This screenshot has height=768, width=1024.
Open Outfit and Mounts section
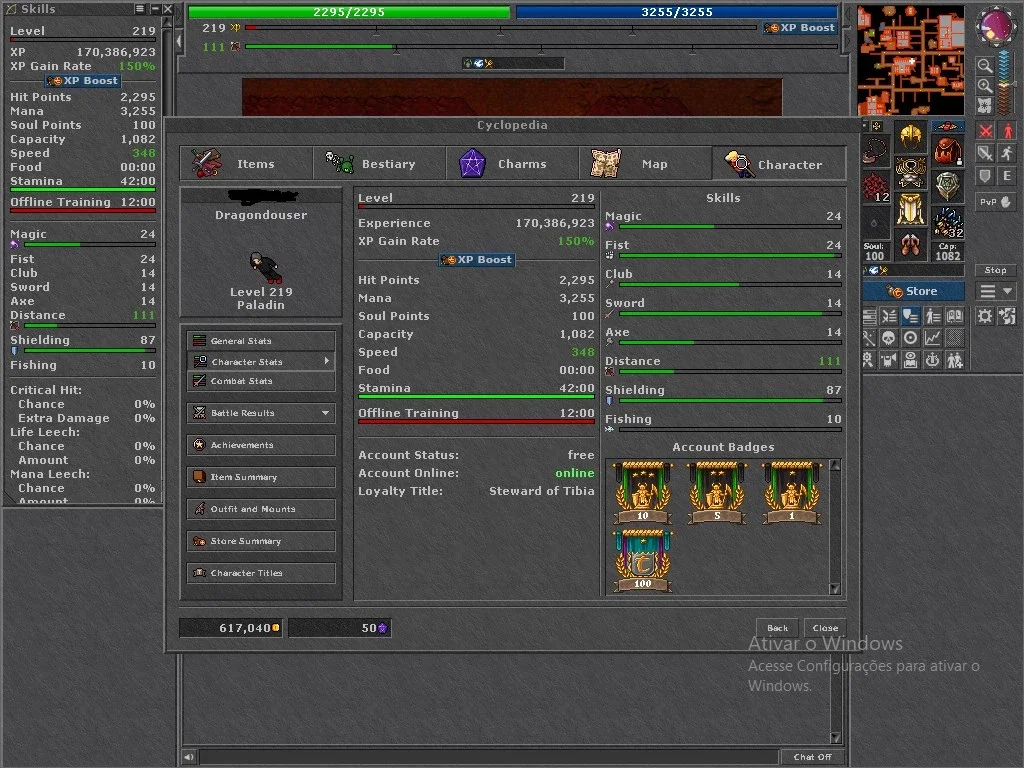(261, 509)
